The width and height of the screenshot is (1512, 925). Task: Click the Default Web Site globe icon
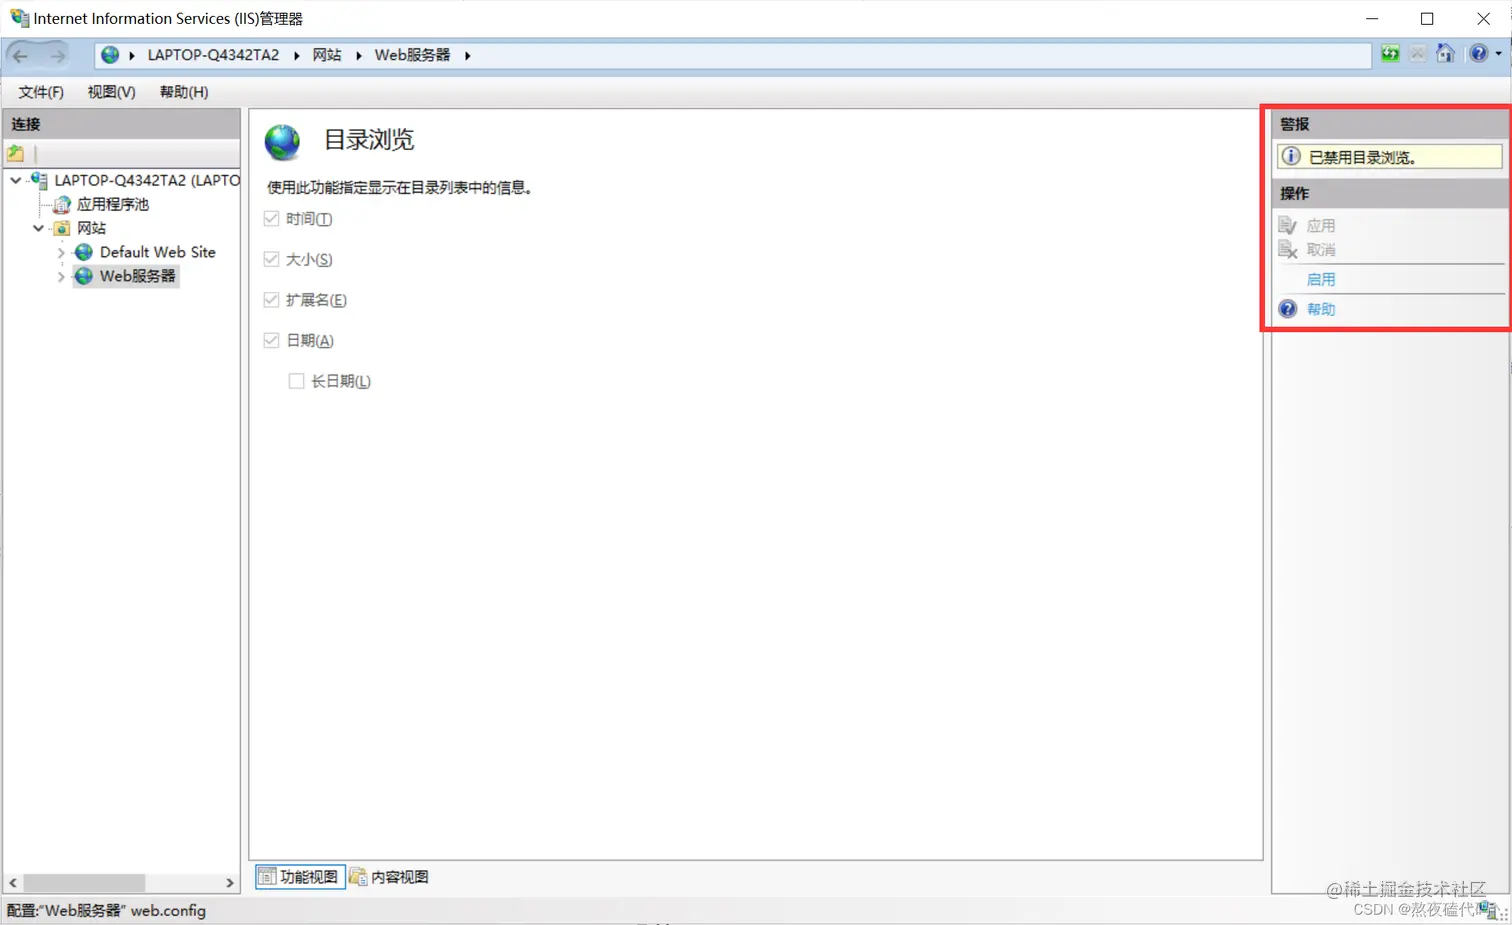(x=84, y=252)
